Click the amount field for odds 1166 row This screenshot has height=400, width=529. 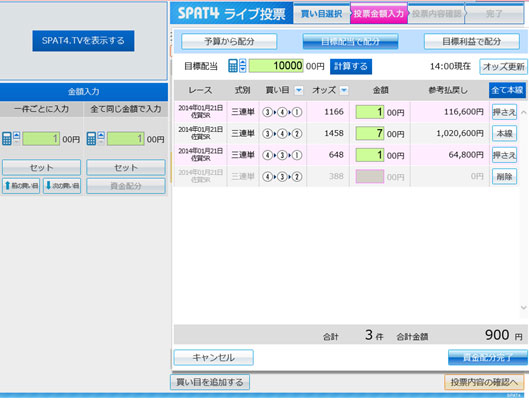click(370, 112)
